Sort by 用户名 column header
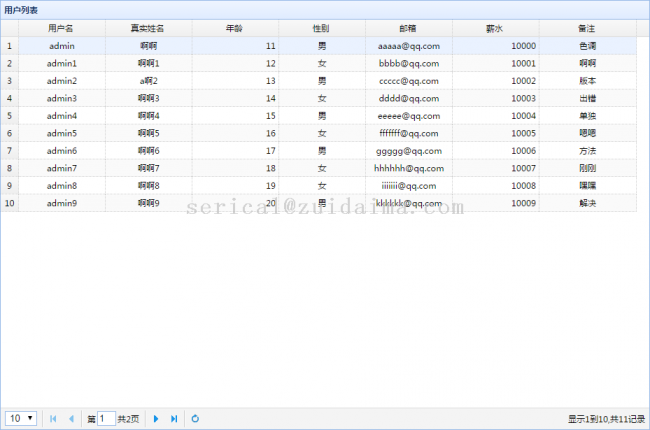The width and height of the screenshot is (650, 430). (x=61, y=28)
